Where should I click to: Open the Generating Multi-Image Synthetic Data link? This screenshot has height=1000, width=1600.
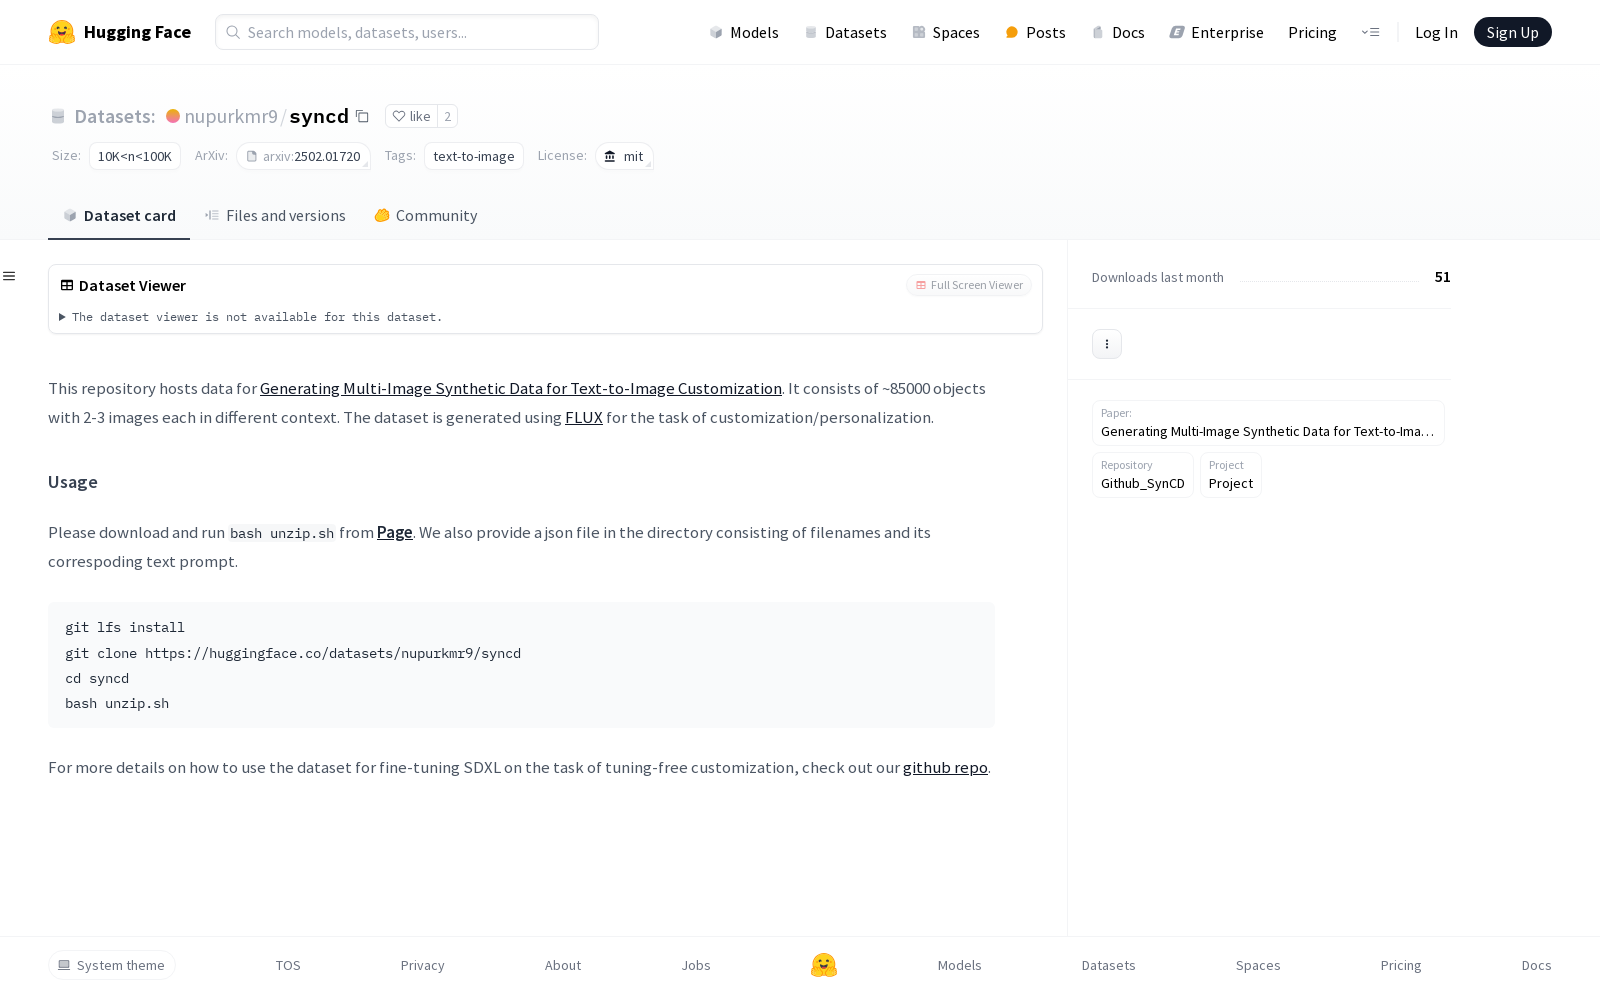(521, 388)
